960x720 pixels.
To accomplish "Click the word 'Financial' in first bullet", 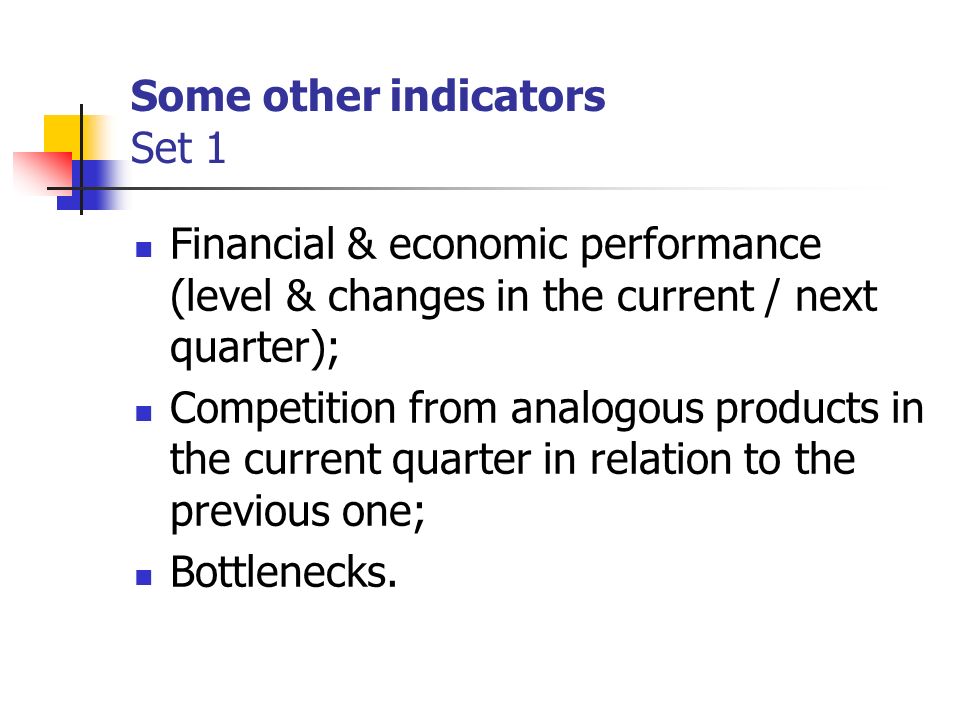I will click(x=252, y=244).
